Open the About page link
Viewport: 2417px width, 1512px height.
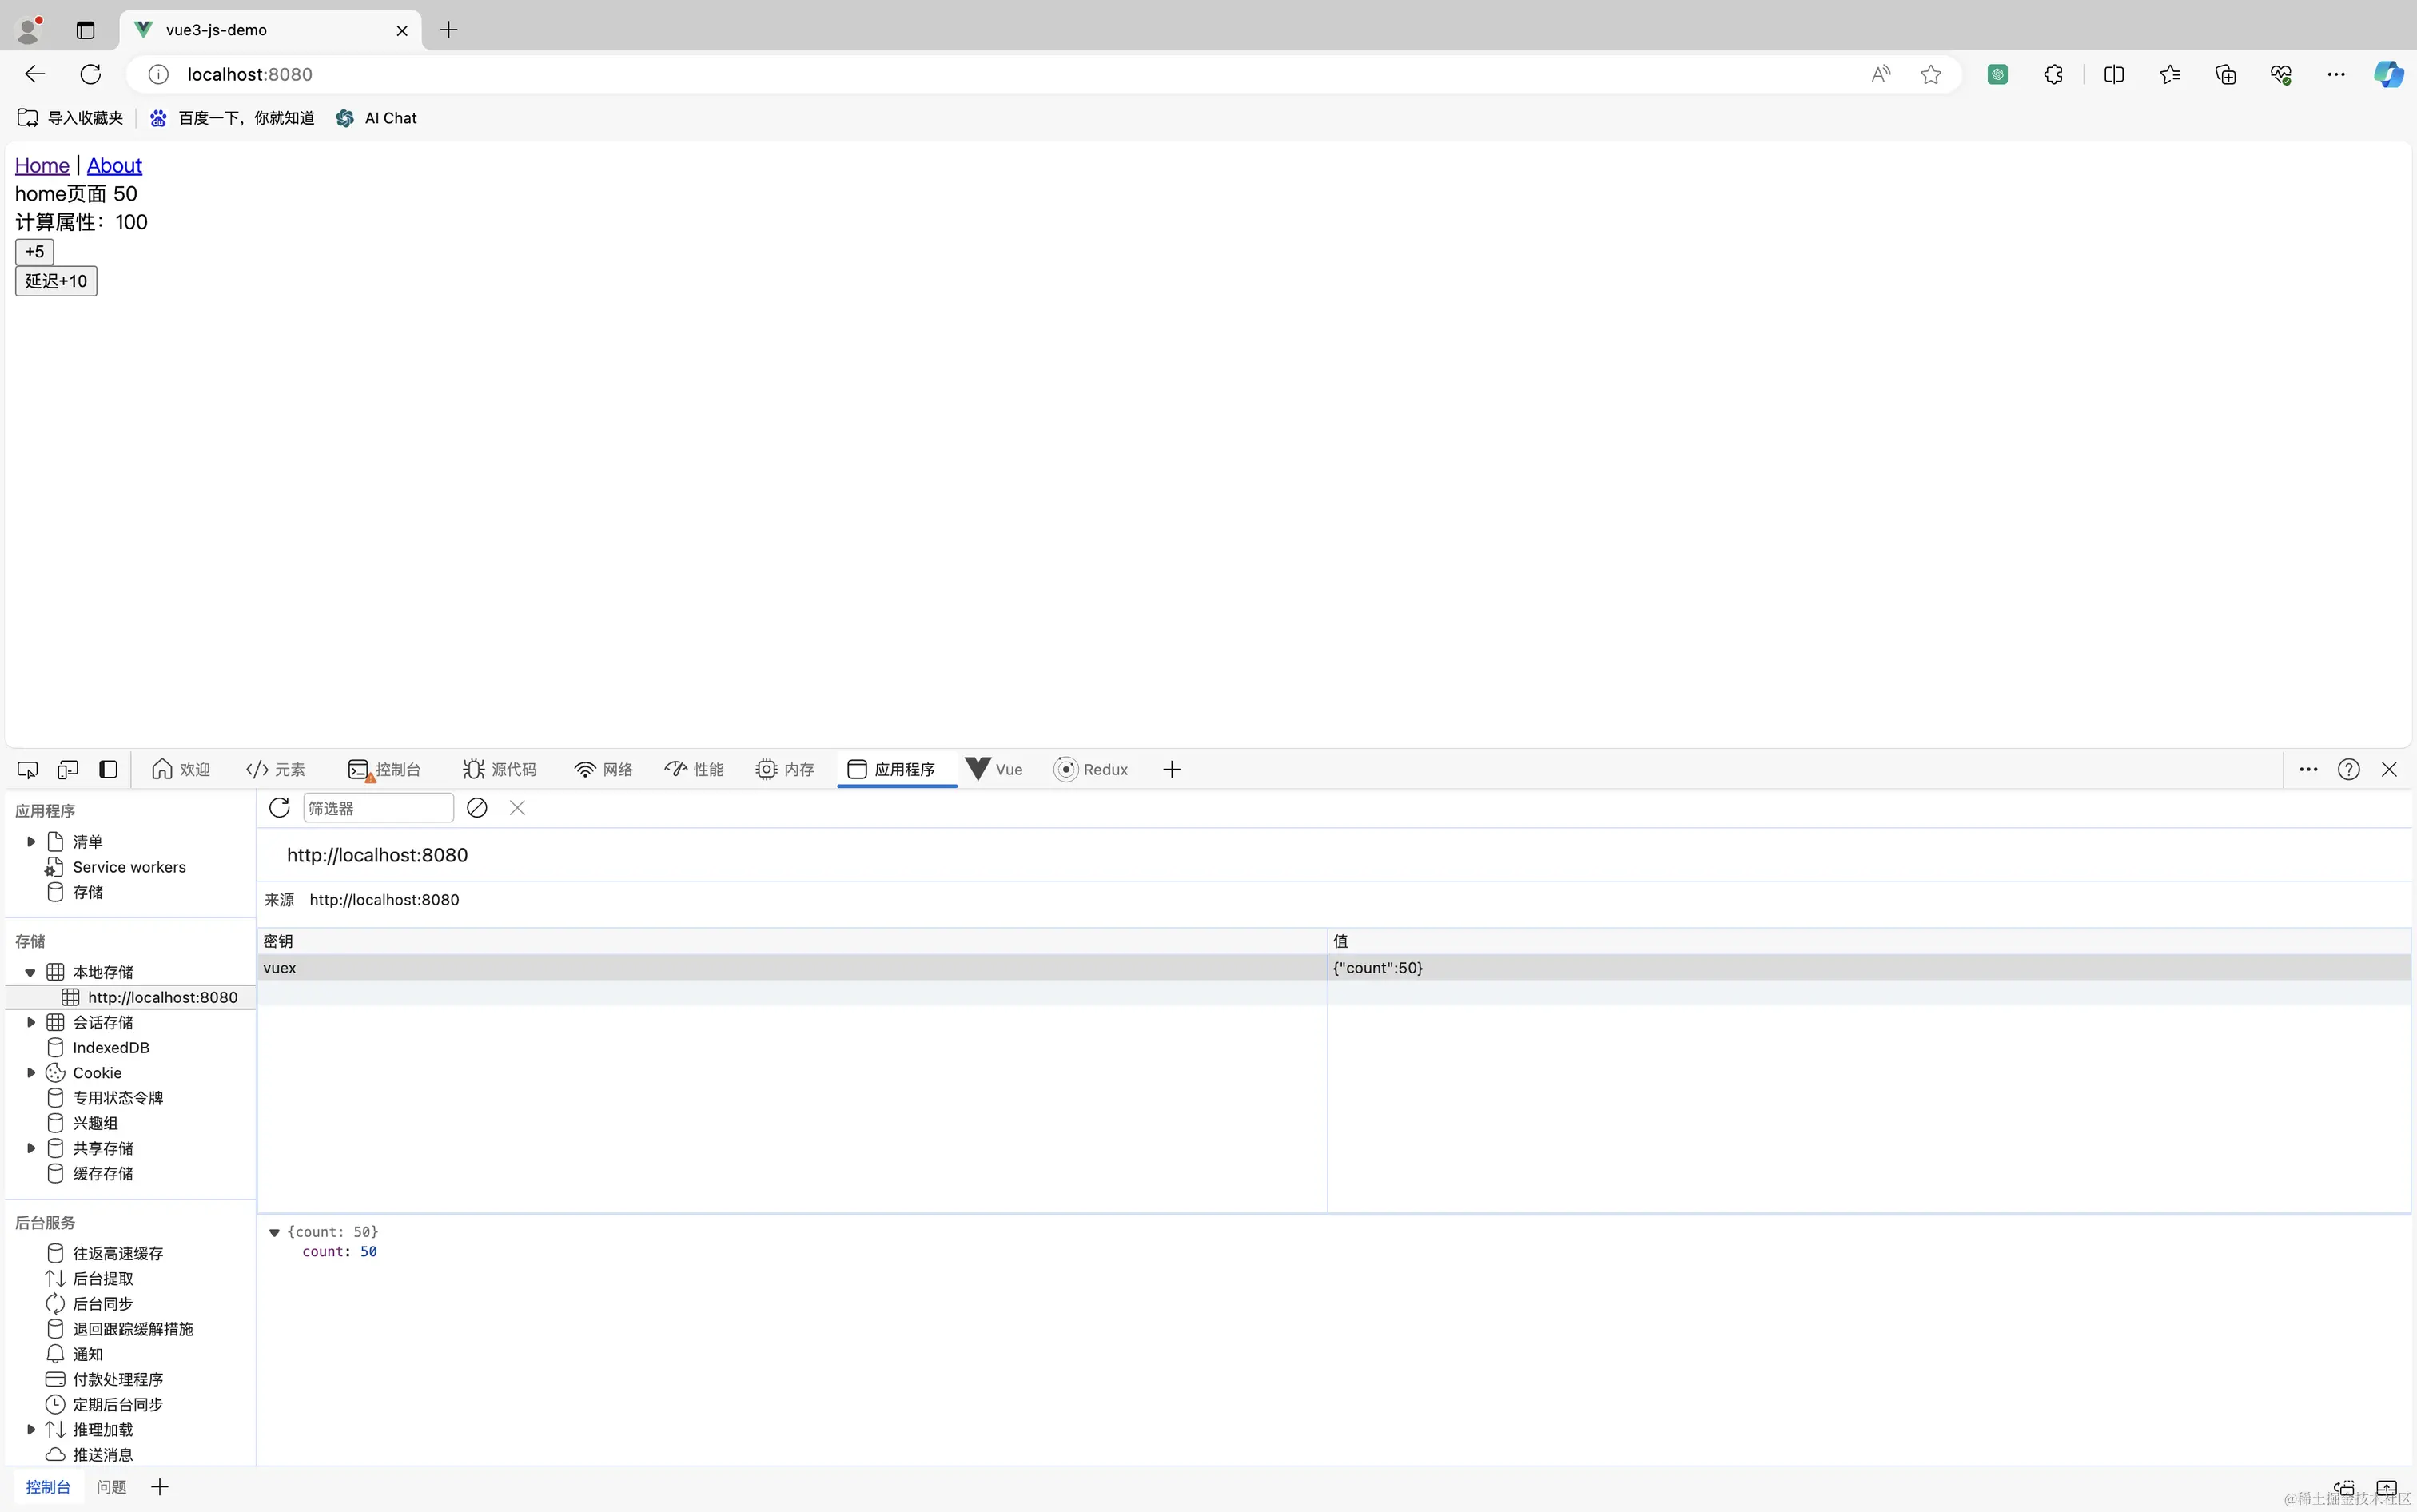coord(114,165)
